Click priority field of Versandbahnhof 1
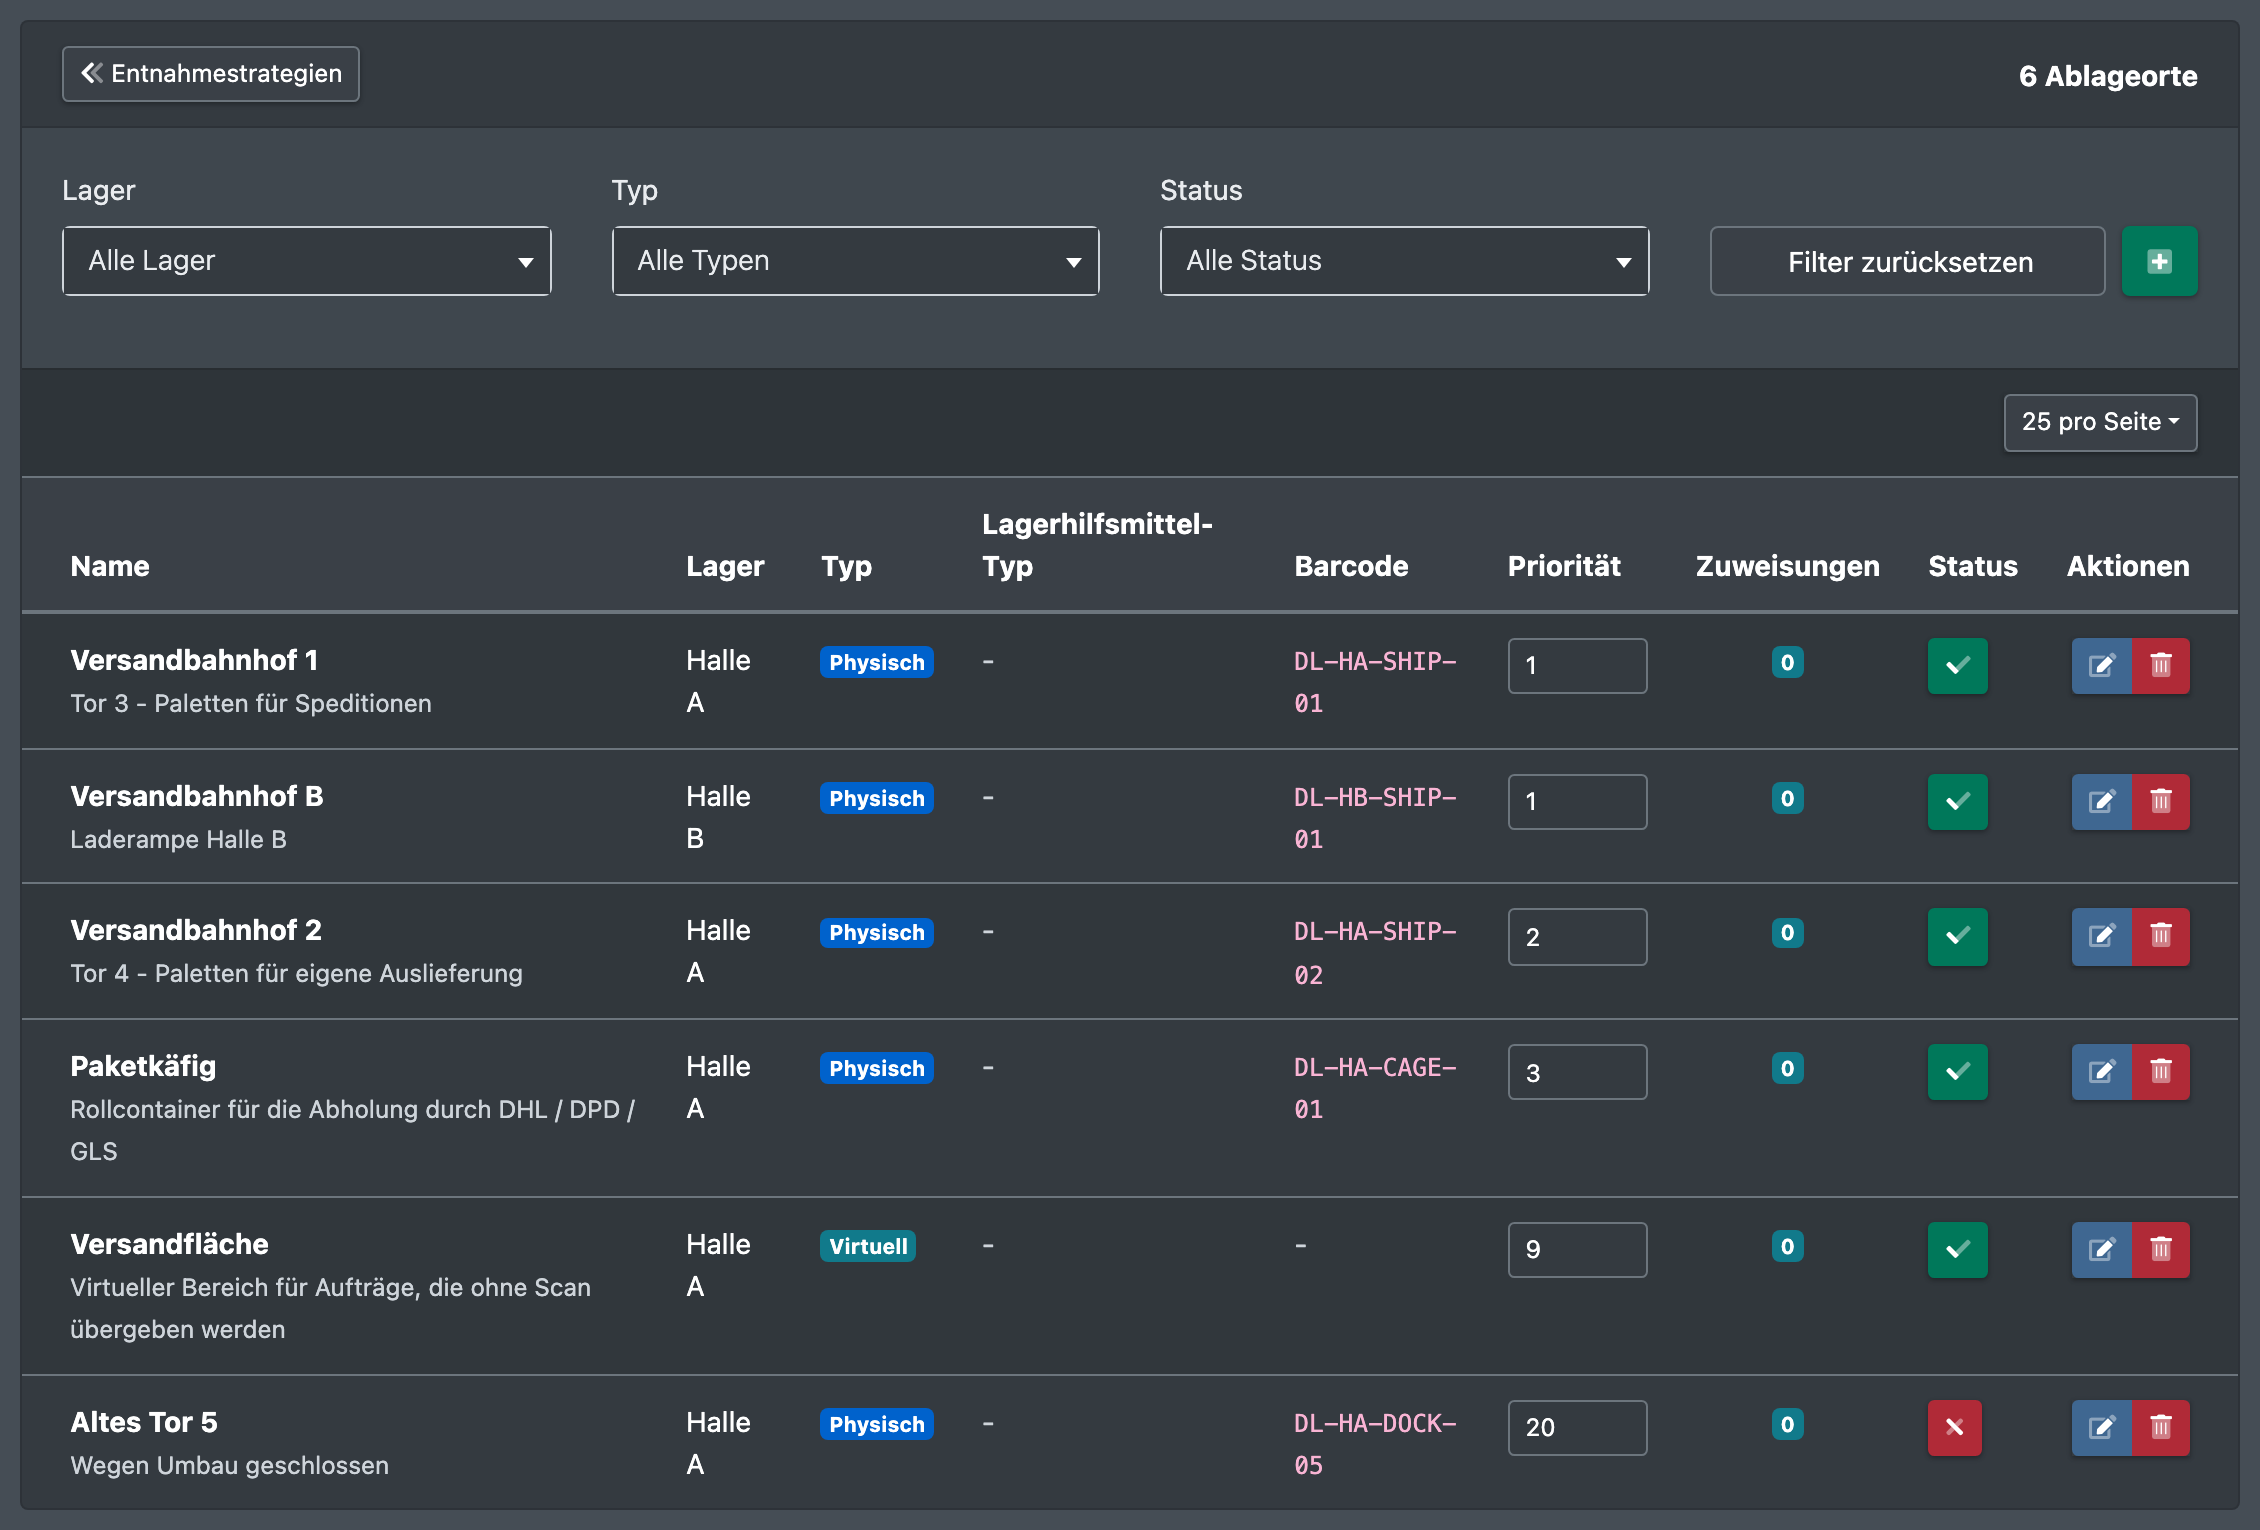This screenshot has width=2260, height=1530. (x=1578, y=666)
